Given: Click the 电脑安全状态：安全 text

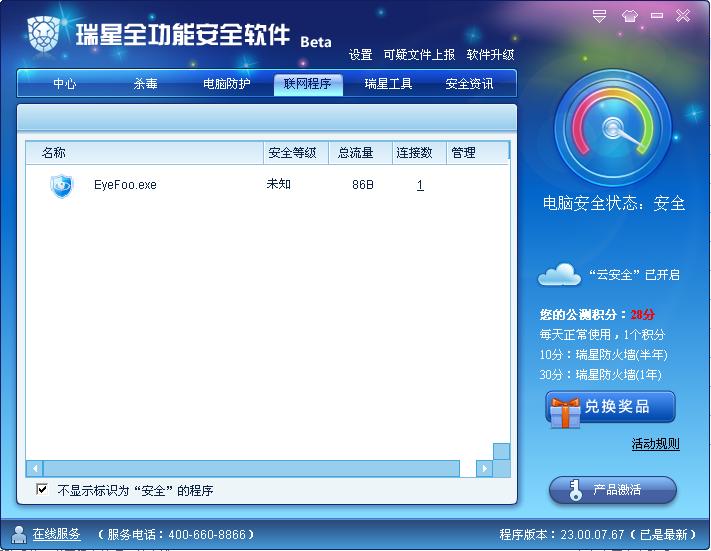Looking at the screenshot, I should (614, 203).
